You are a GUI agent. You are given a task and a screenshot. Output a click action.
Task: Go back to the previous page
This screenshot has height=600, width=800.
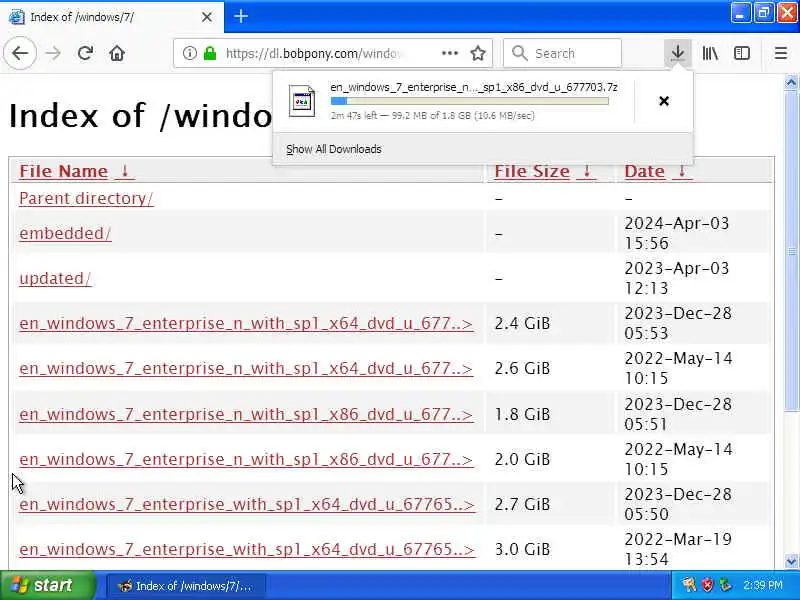click(20, 53)
